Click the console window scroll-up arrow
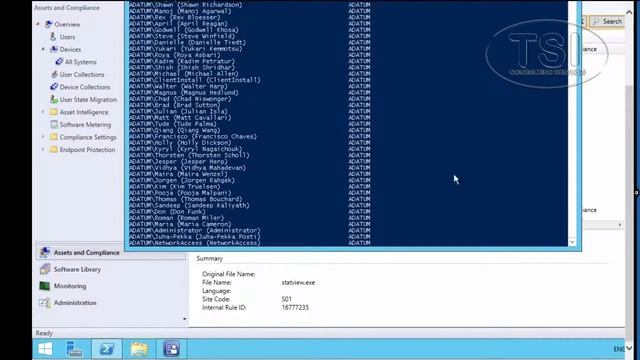This screenshot has width=640, height=360. click(x=629, y=13)
